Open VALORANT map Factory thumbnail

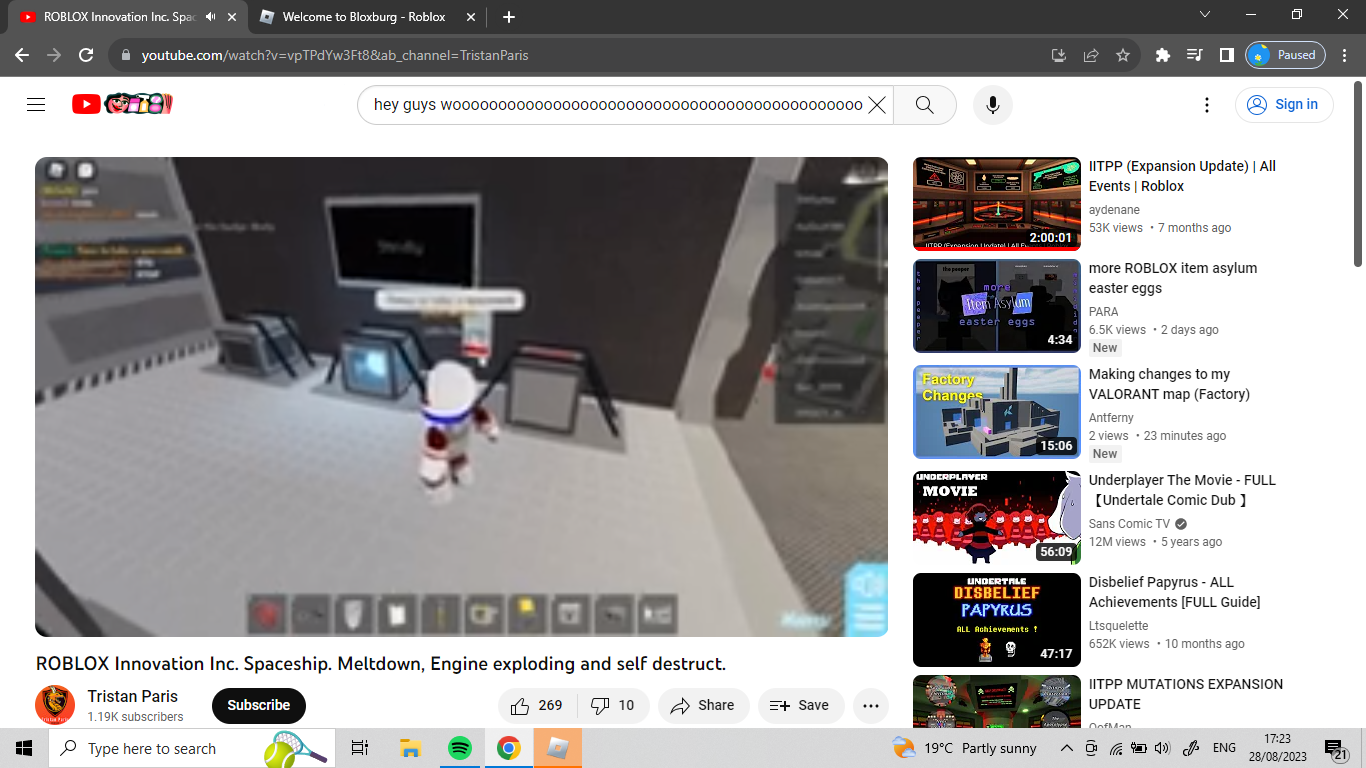[x=997, y=412]
